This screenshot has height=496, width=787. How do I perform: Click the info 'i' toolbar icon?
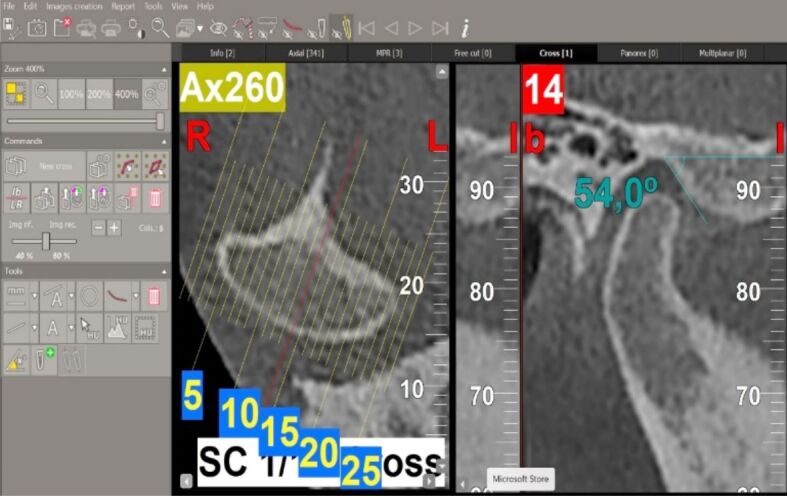(x=465, y=28)
